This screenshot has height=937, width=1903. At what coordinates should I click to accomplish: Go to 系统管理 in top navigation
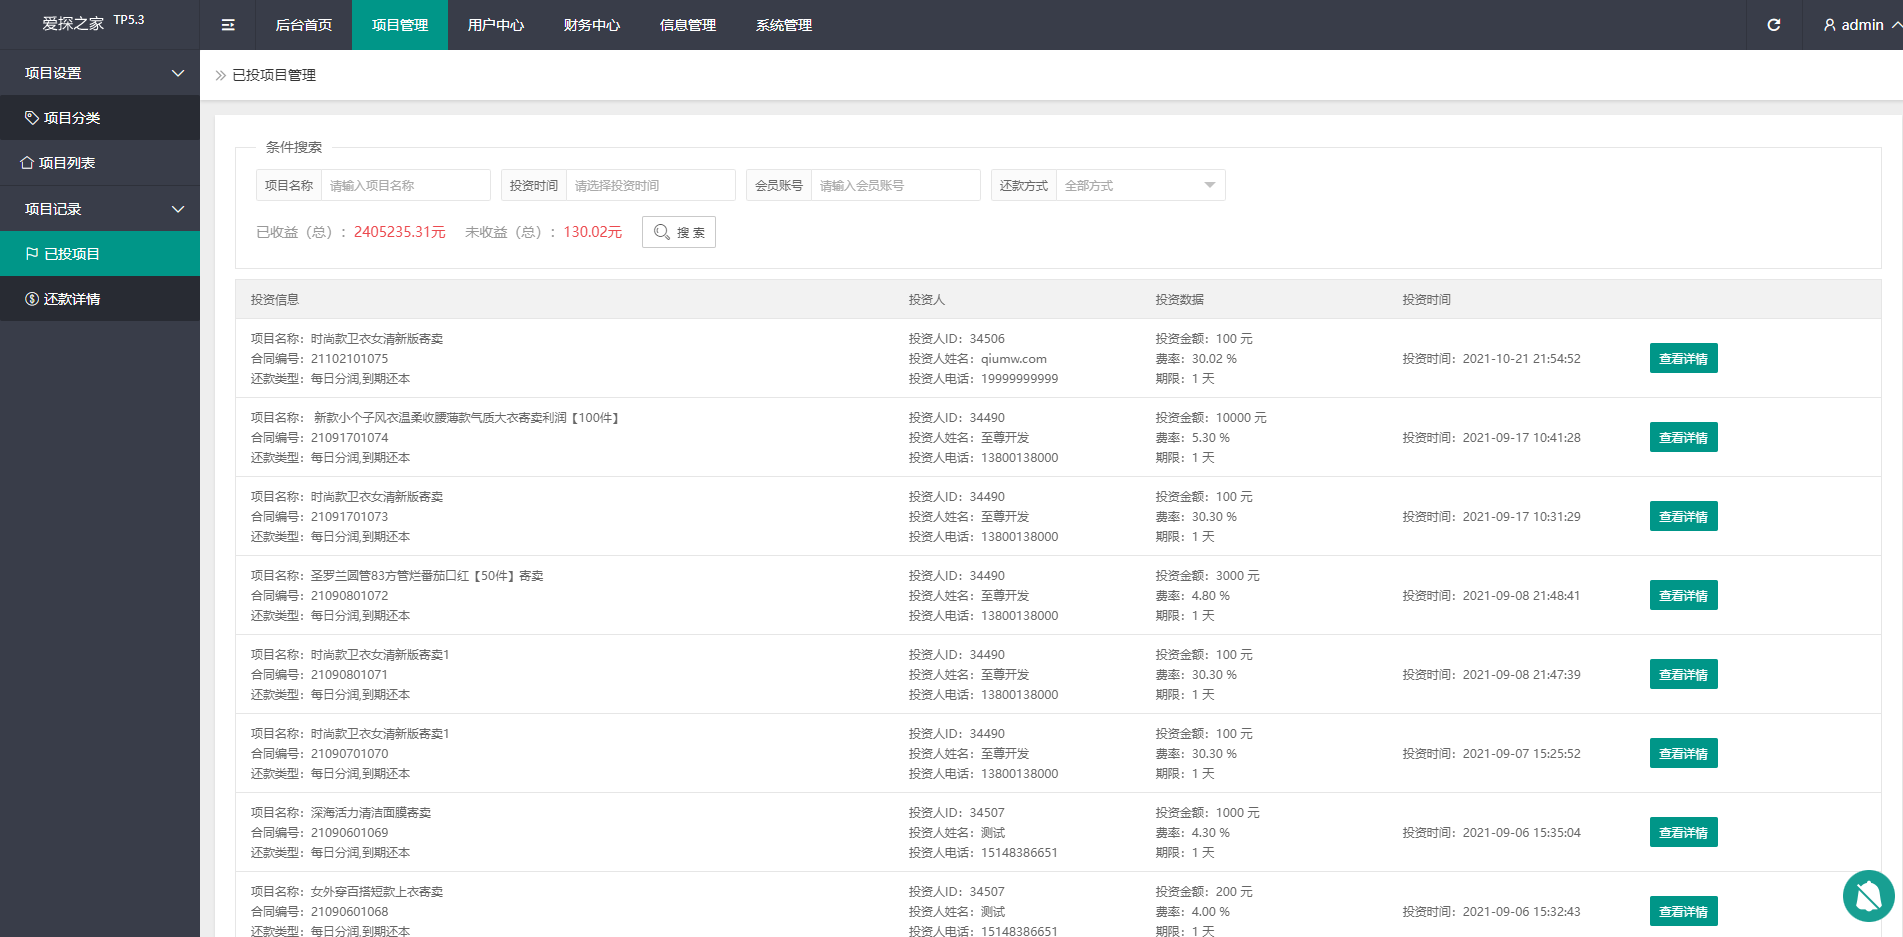pos(783,25)
